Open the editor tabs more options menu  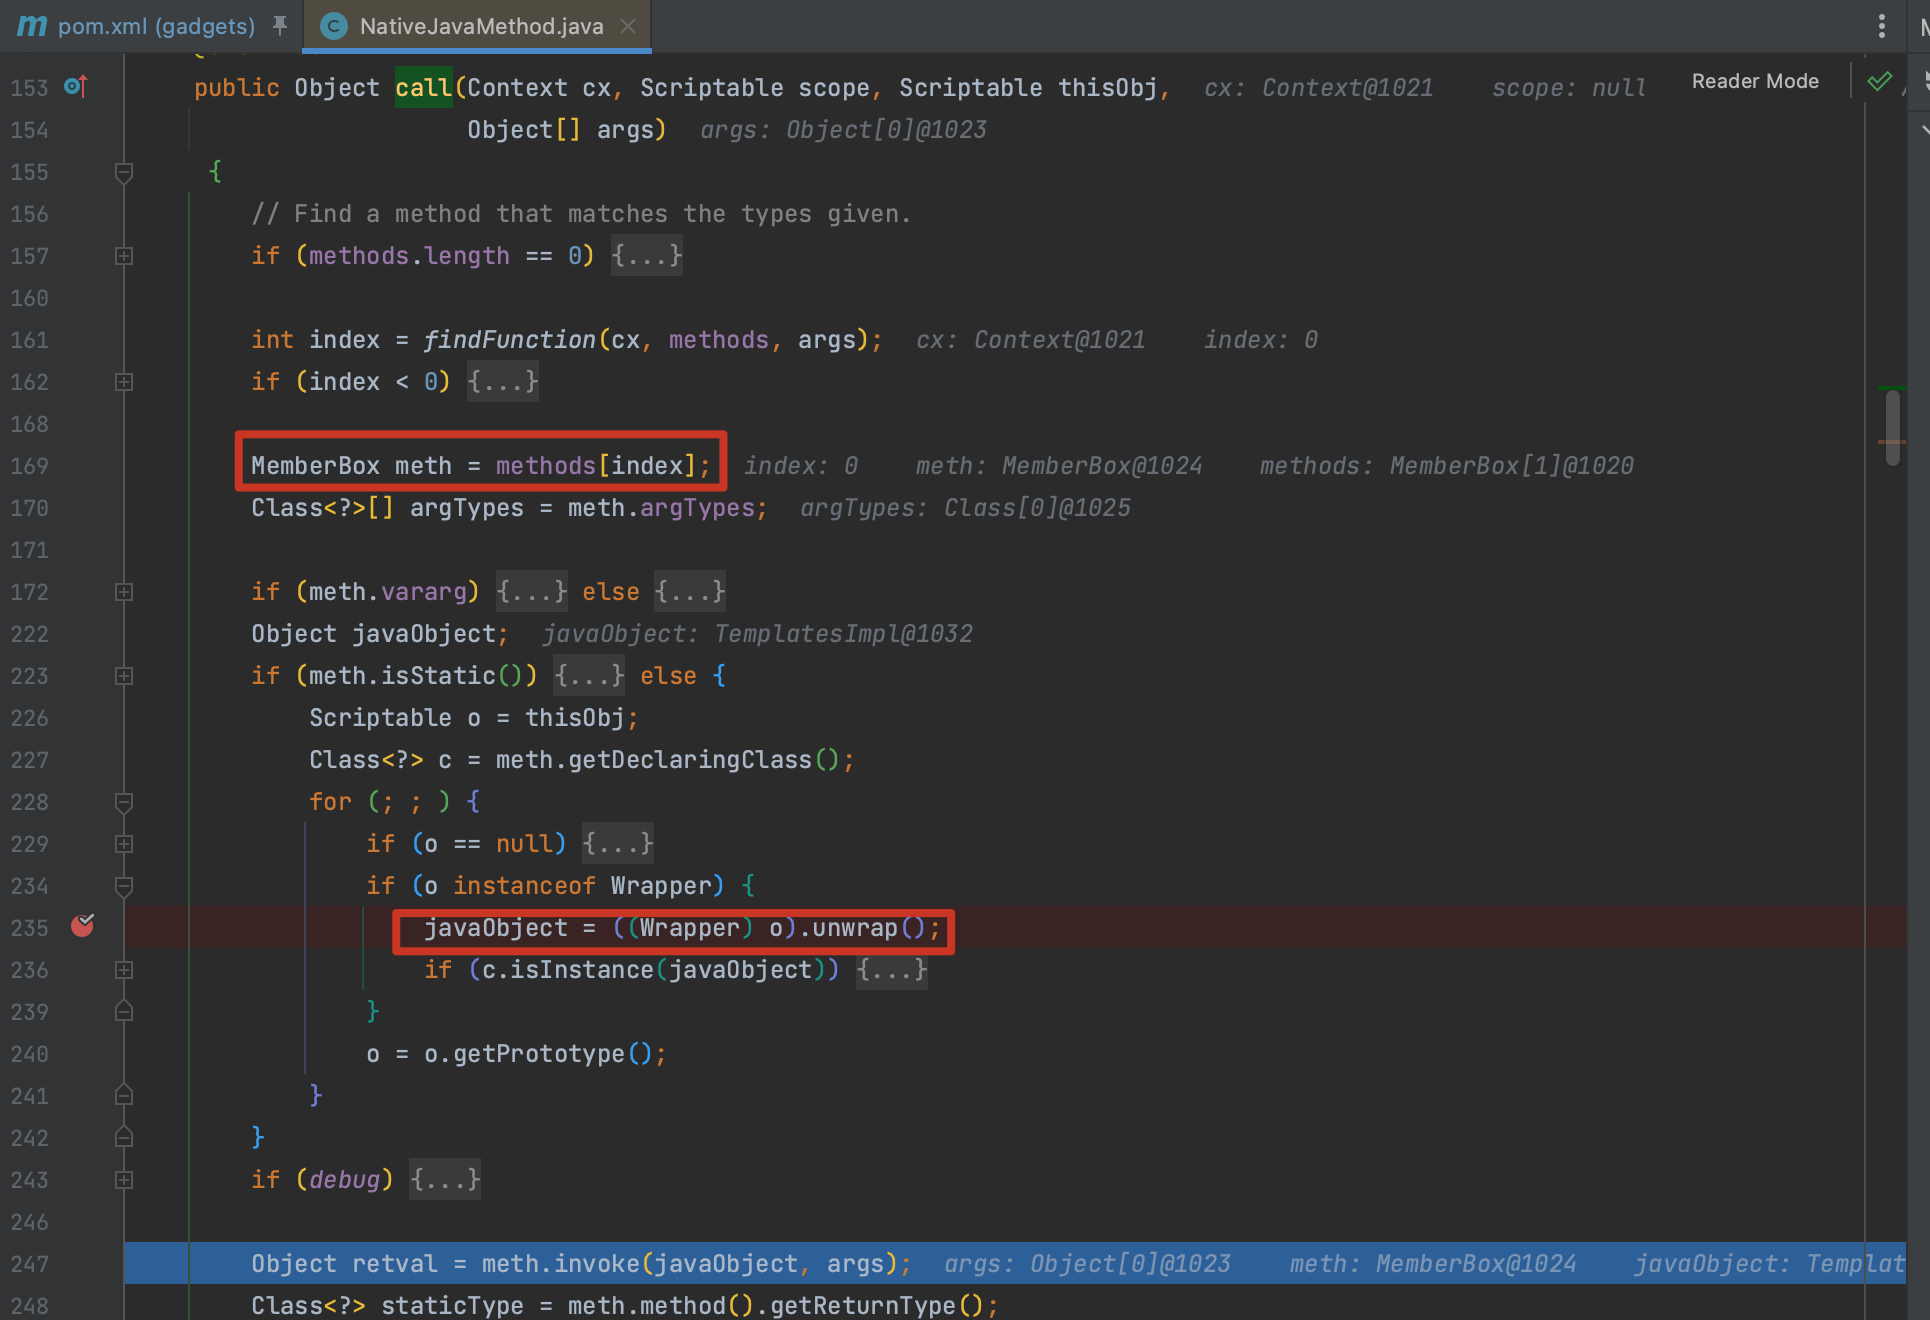1881,26
